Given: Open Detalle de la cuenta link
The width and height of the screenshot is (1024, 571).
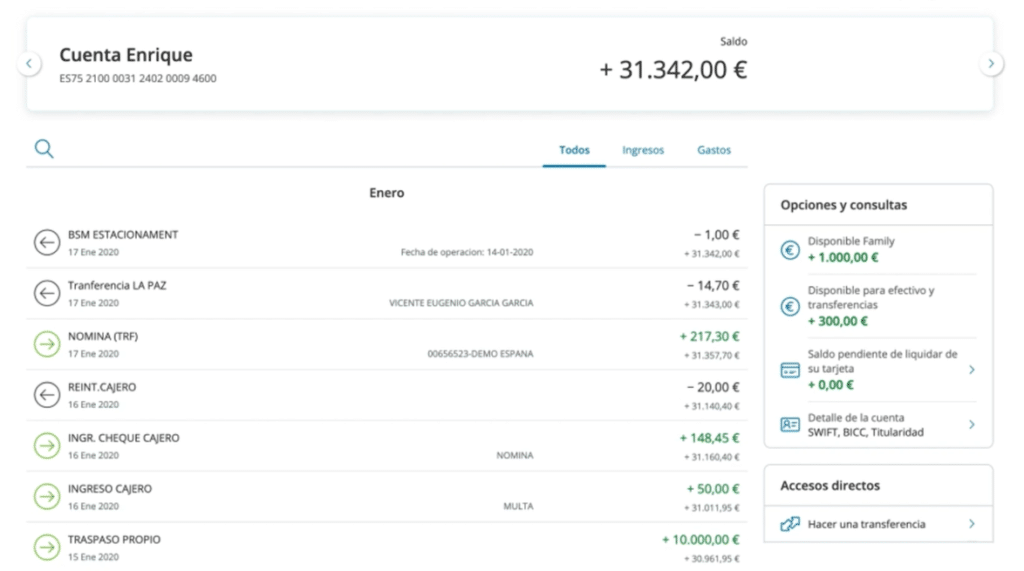Looking at the screenshot, I should click(x=856, y=417).
